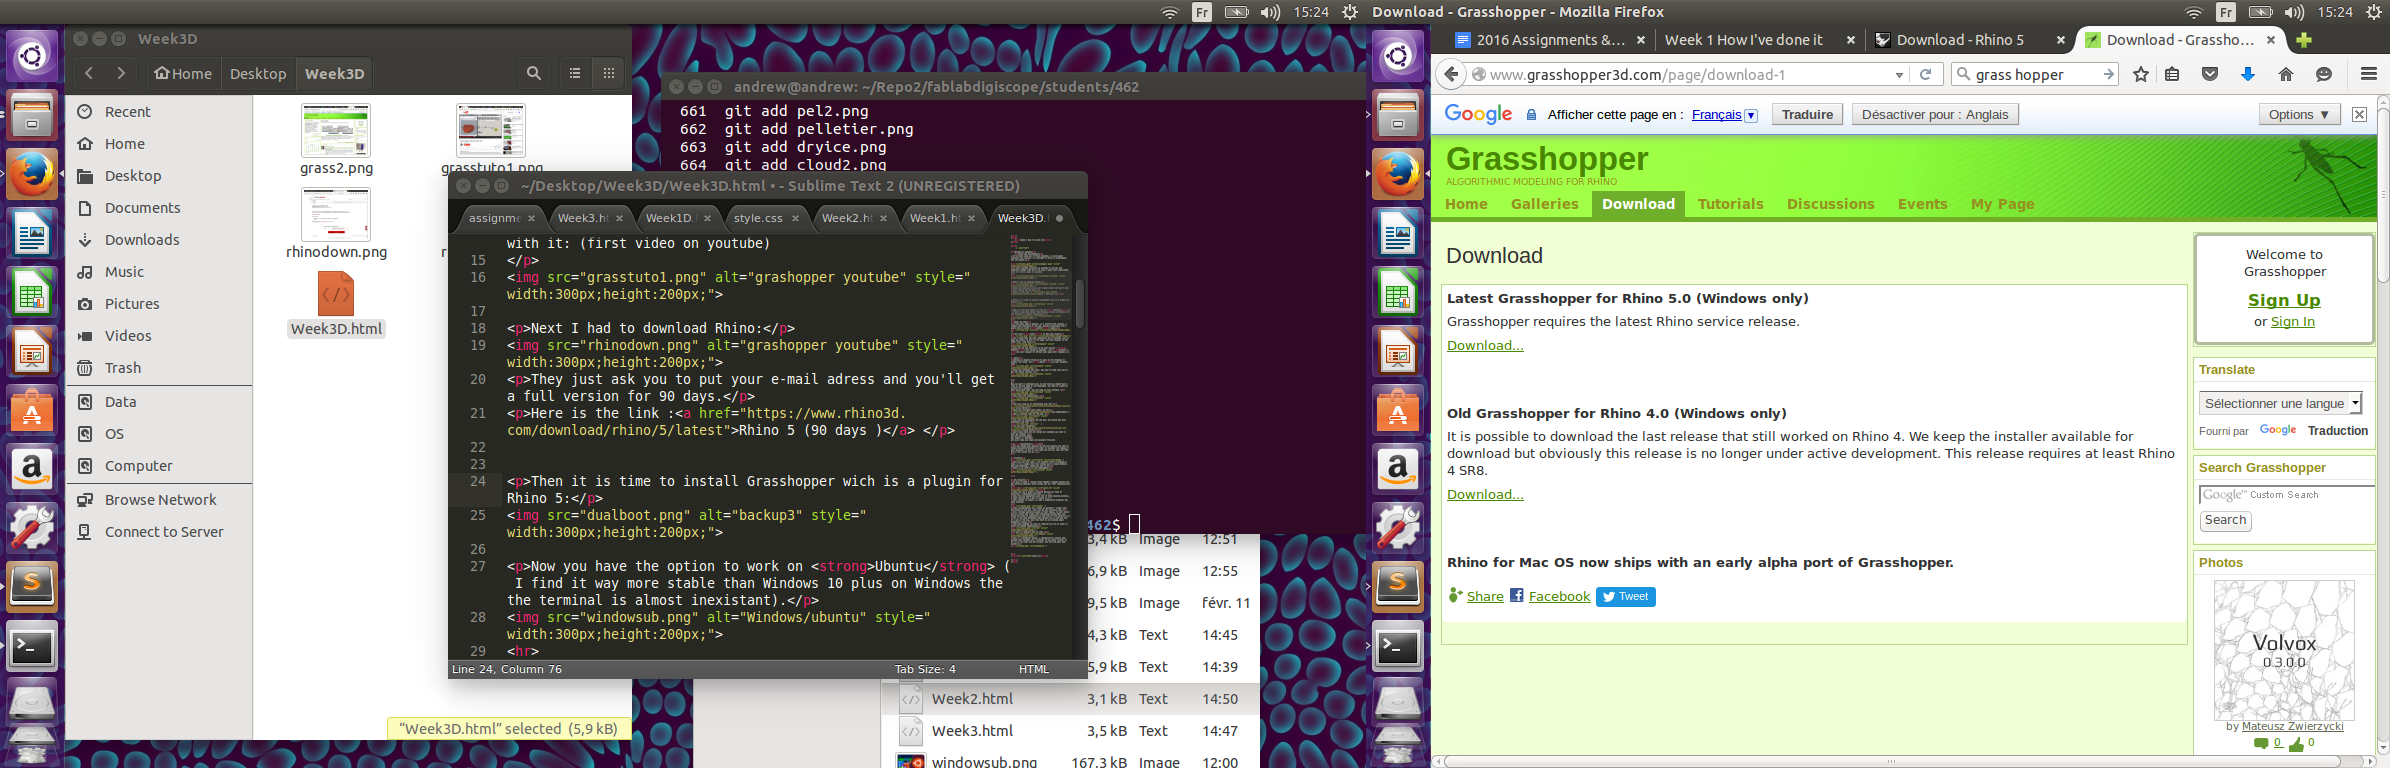Go forward in the Files window

tap(121, 73)
